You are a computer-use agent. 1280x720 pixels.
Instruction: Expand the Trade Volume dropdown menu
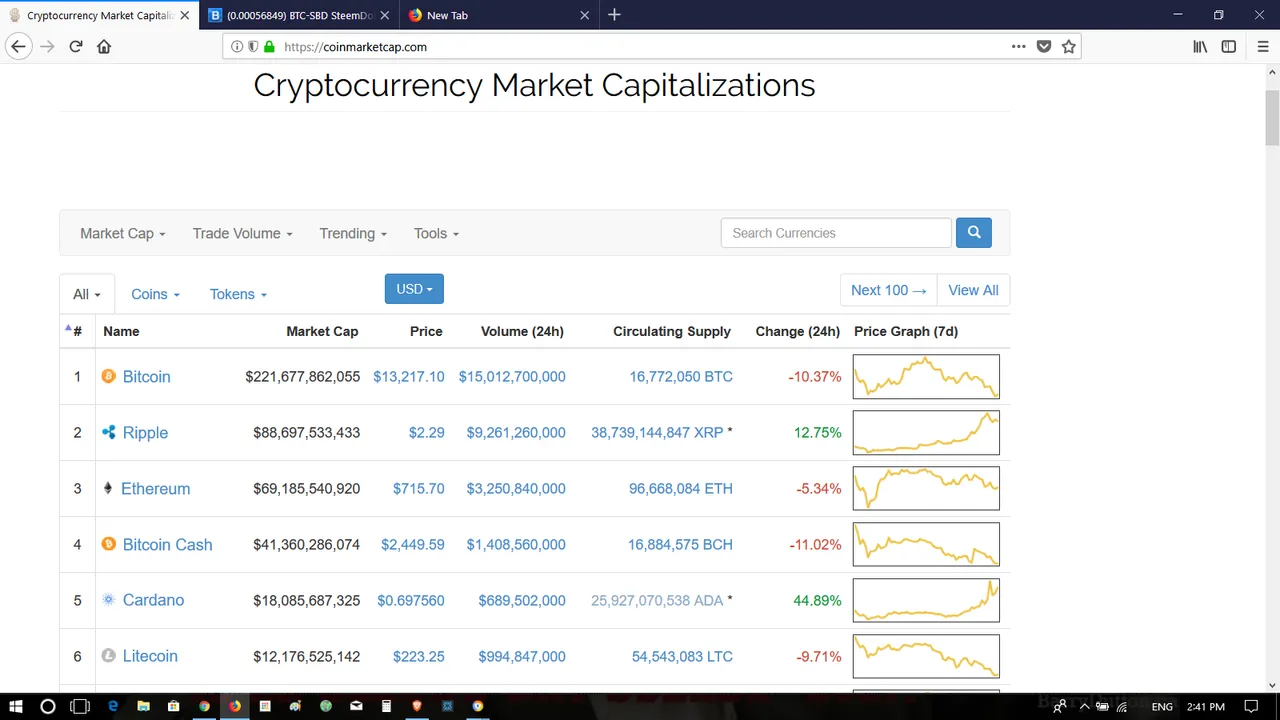(243, 233)
